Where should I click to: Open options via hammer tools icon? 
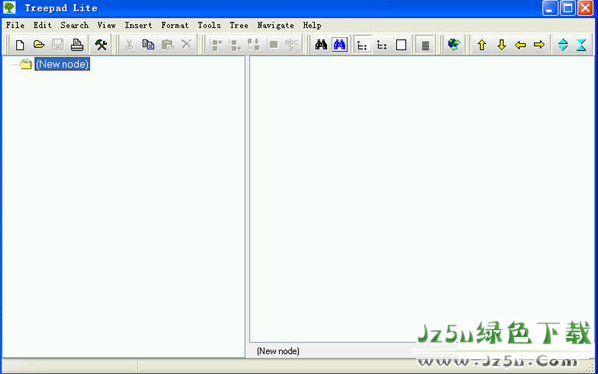click(x=101, y=45)
